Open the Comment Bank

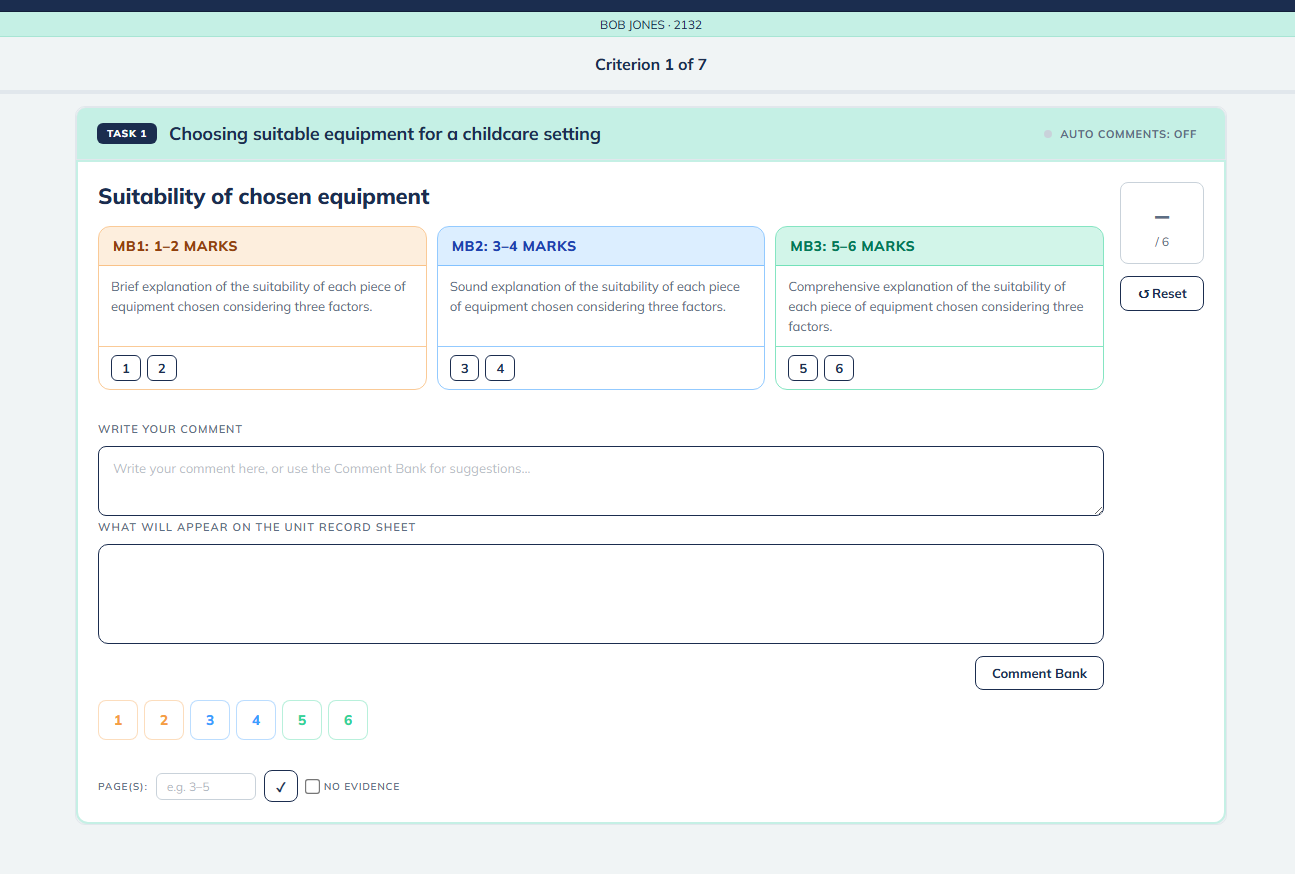pyautogui.click(x=1039, y=673)
